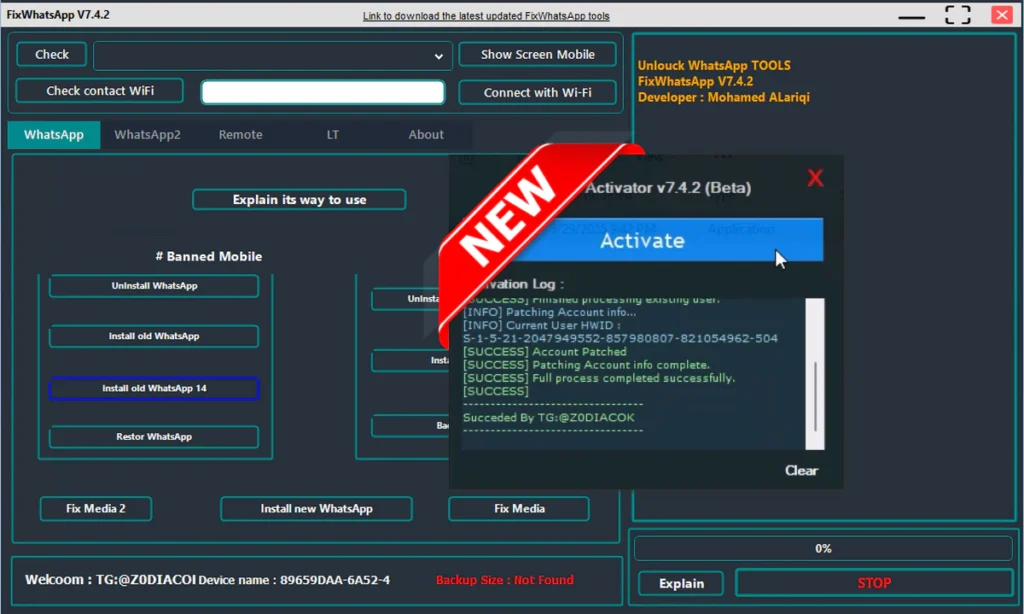Click Connect with Wi-Fi button
The image size is (1024, 614).
coord(537,92)
